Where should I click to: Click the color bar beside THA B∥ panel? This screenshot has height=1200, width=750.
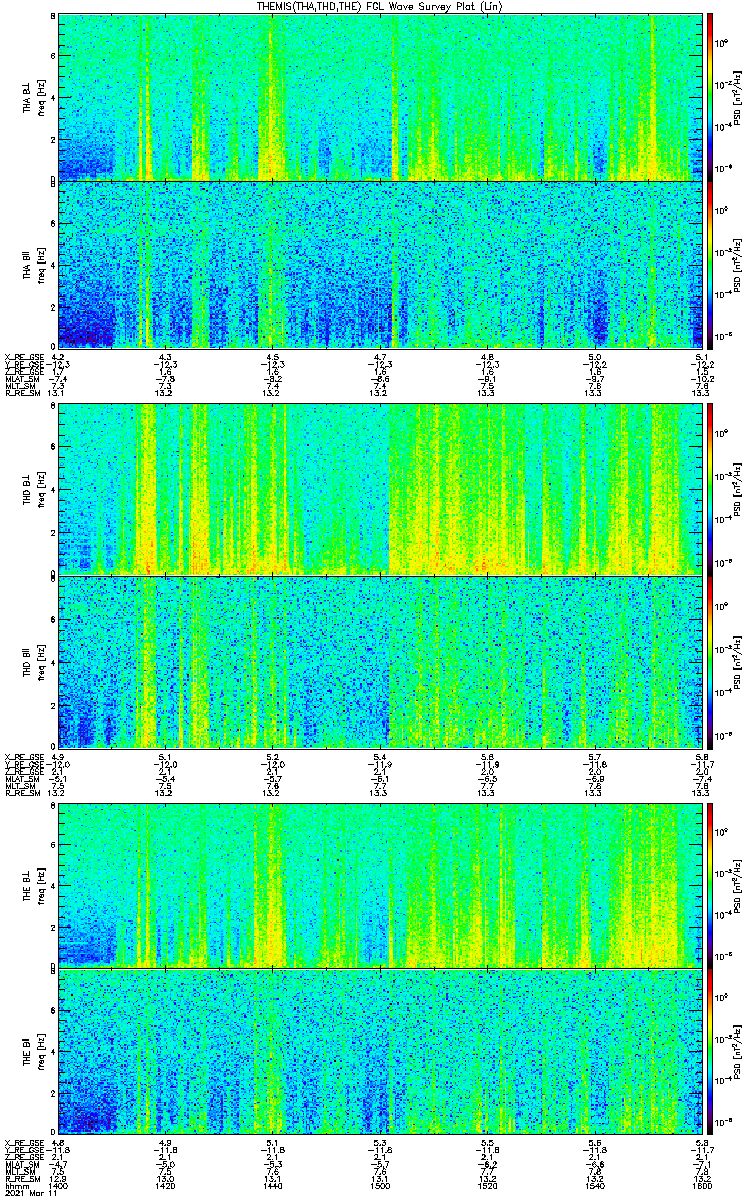(709, 264)
